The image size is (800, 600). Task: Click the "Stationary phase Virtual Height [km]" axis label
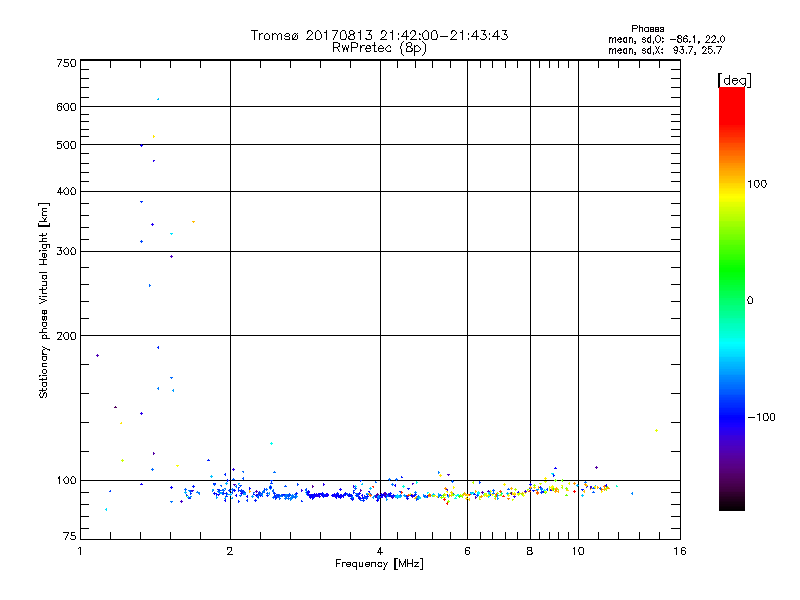pyautogui.click(x=44, y=300)
